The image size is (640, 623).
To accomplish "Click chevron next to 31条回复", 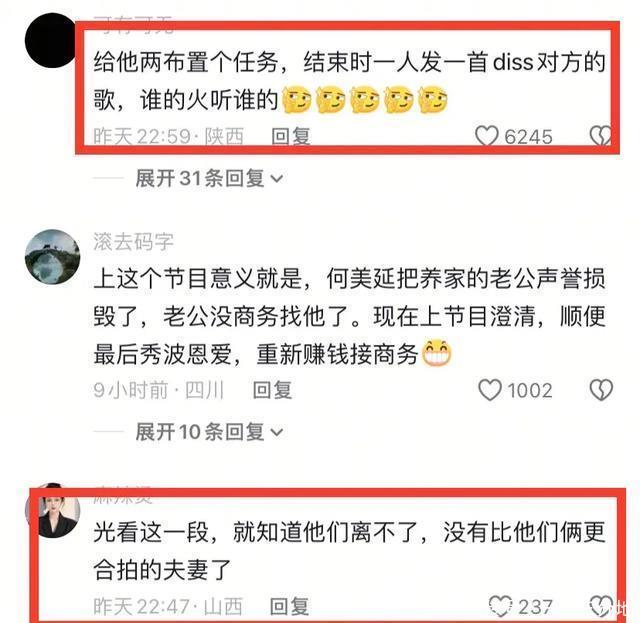I will coord(277,179).
